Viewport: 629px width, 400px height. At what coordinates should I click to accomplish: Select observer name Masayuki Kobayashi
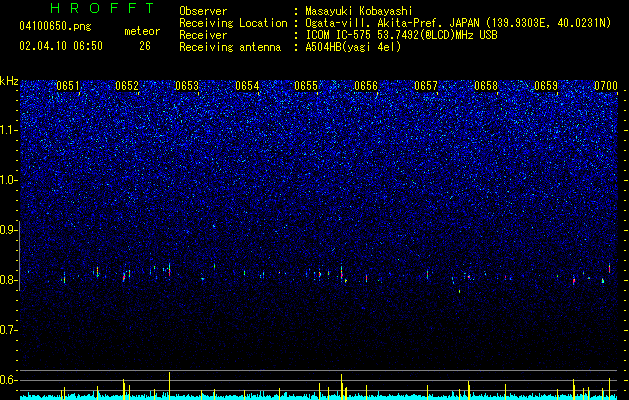pos(359,11)
